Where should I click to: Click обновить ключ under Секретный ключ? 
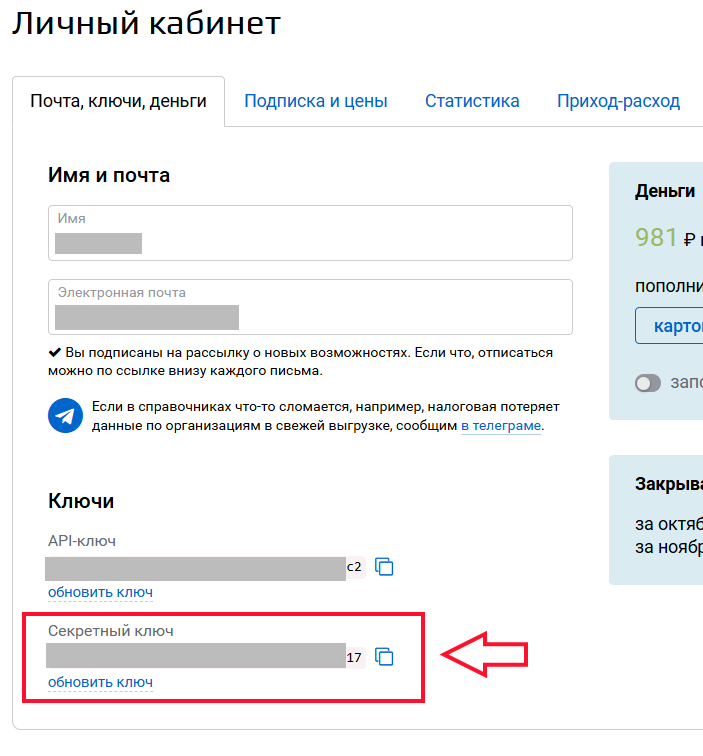click(x=100, y=682)
